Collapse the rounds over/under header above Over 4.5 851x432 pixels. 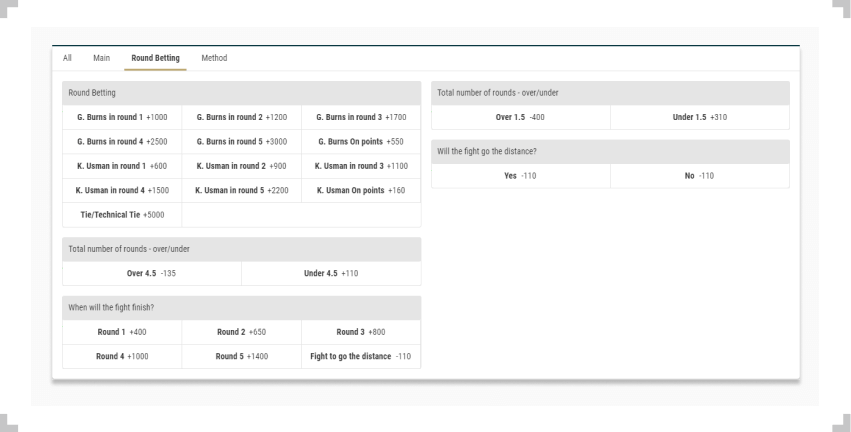coord(242,249)
